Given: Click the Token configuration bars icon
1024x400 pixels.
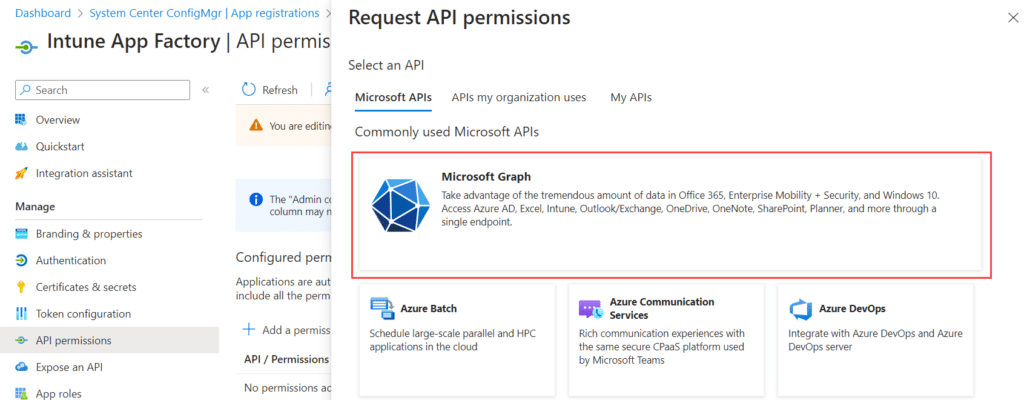Looking at the screenshot, I should (x=22, y=314).
